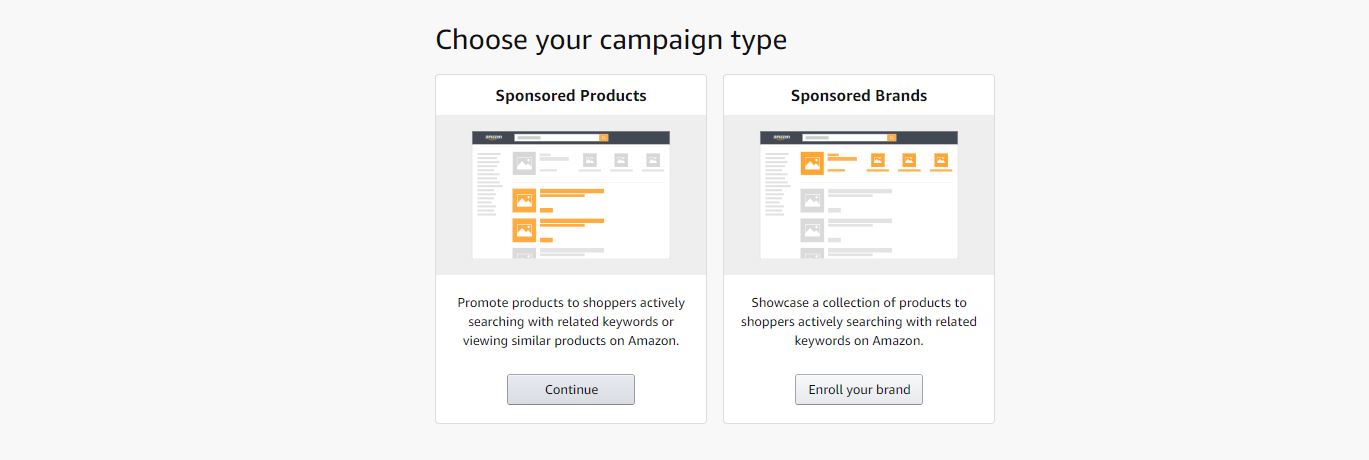Click first orange product image in Sponsored Products preview
Image resolution: width=1369 pixels, height=460 pixels.
click(x=524, y=200)
